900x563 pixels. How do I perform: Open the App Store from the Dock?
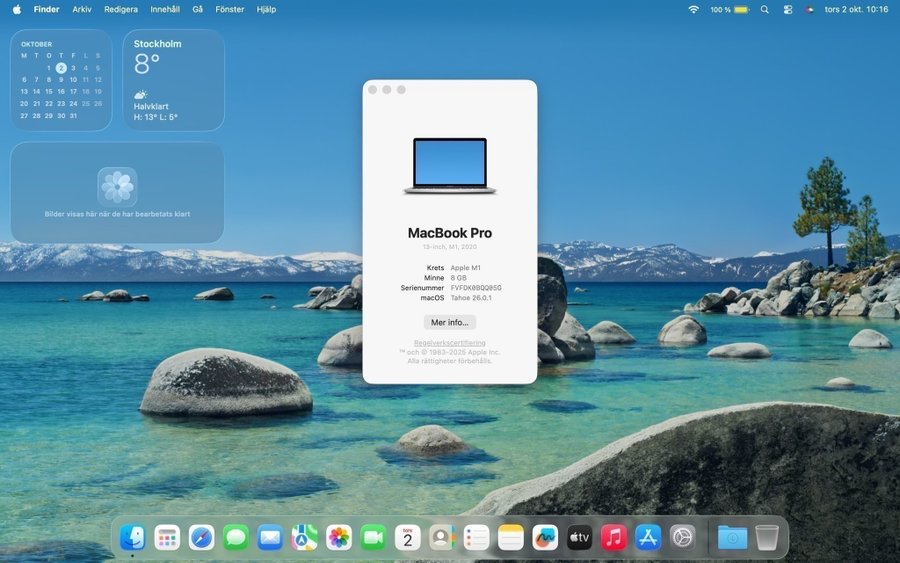(x=648, y=537)
